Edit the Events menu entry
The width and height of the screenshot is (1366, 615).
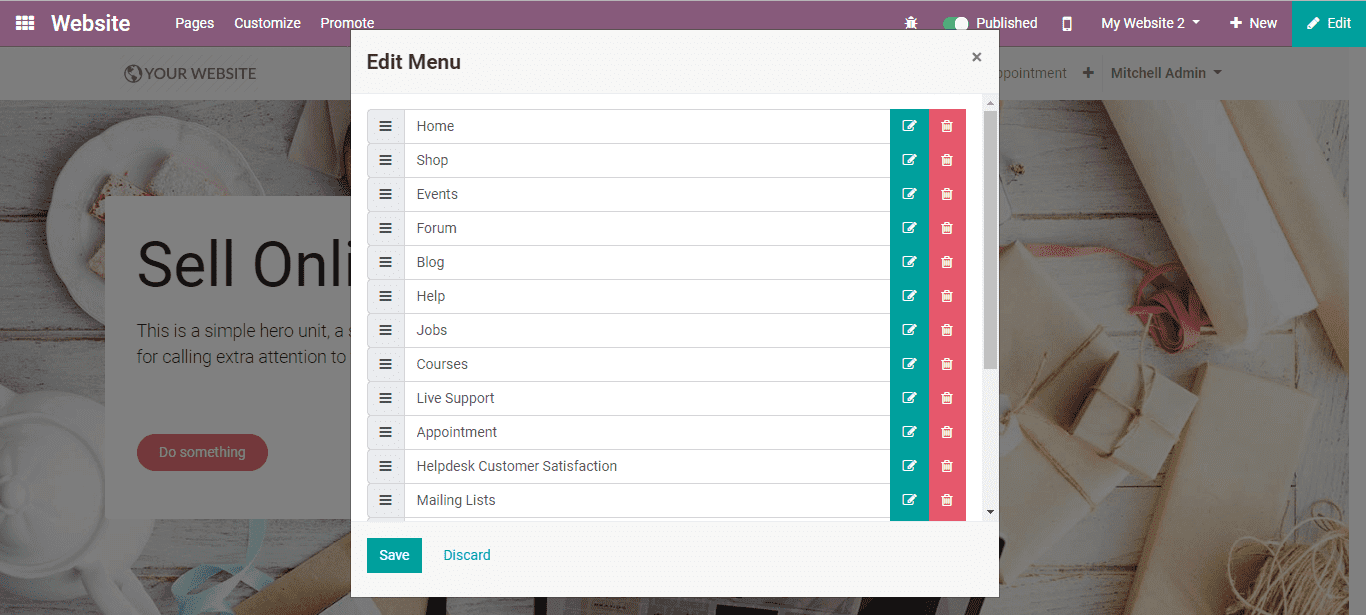(909, 194)
